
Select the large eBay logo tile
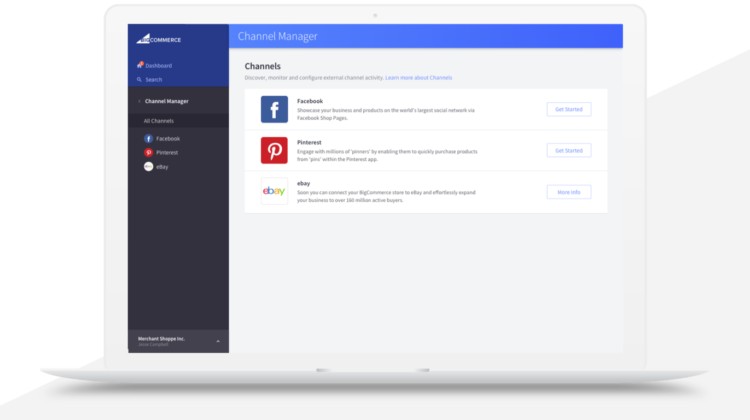pos(274,191)
